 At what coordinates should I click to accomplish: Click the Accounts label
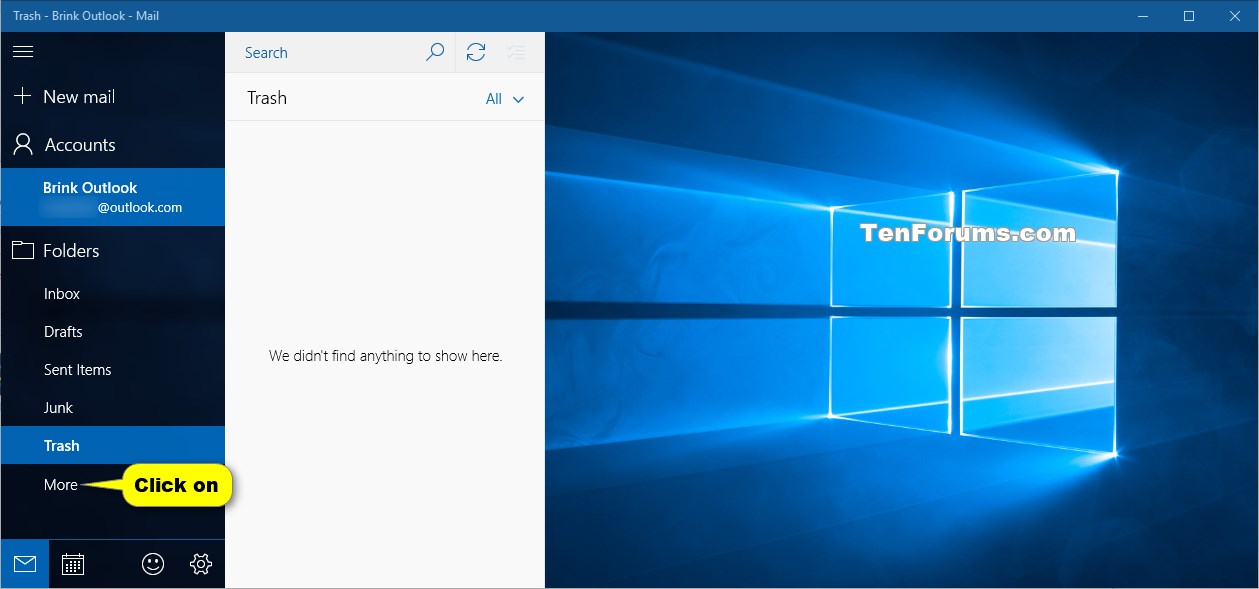tap(80, 145)
